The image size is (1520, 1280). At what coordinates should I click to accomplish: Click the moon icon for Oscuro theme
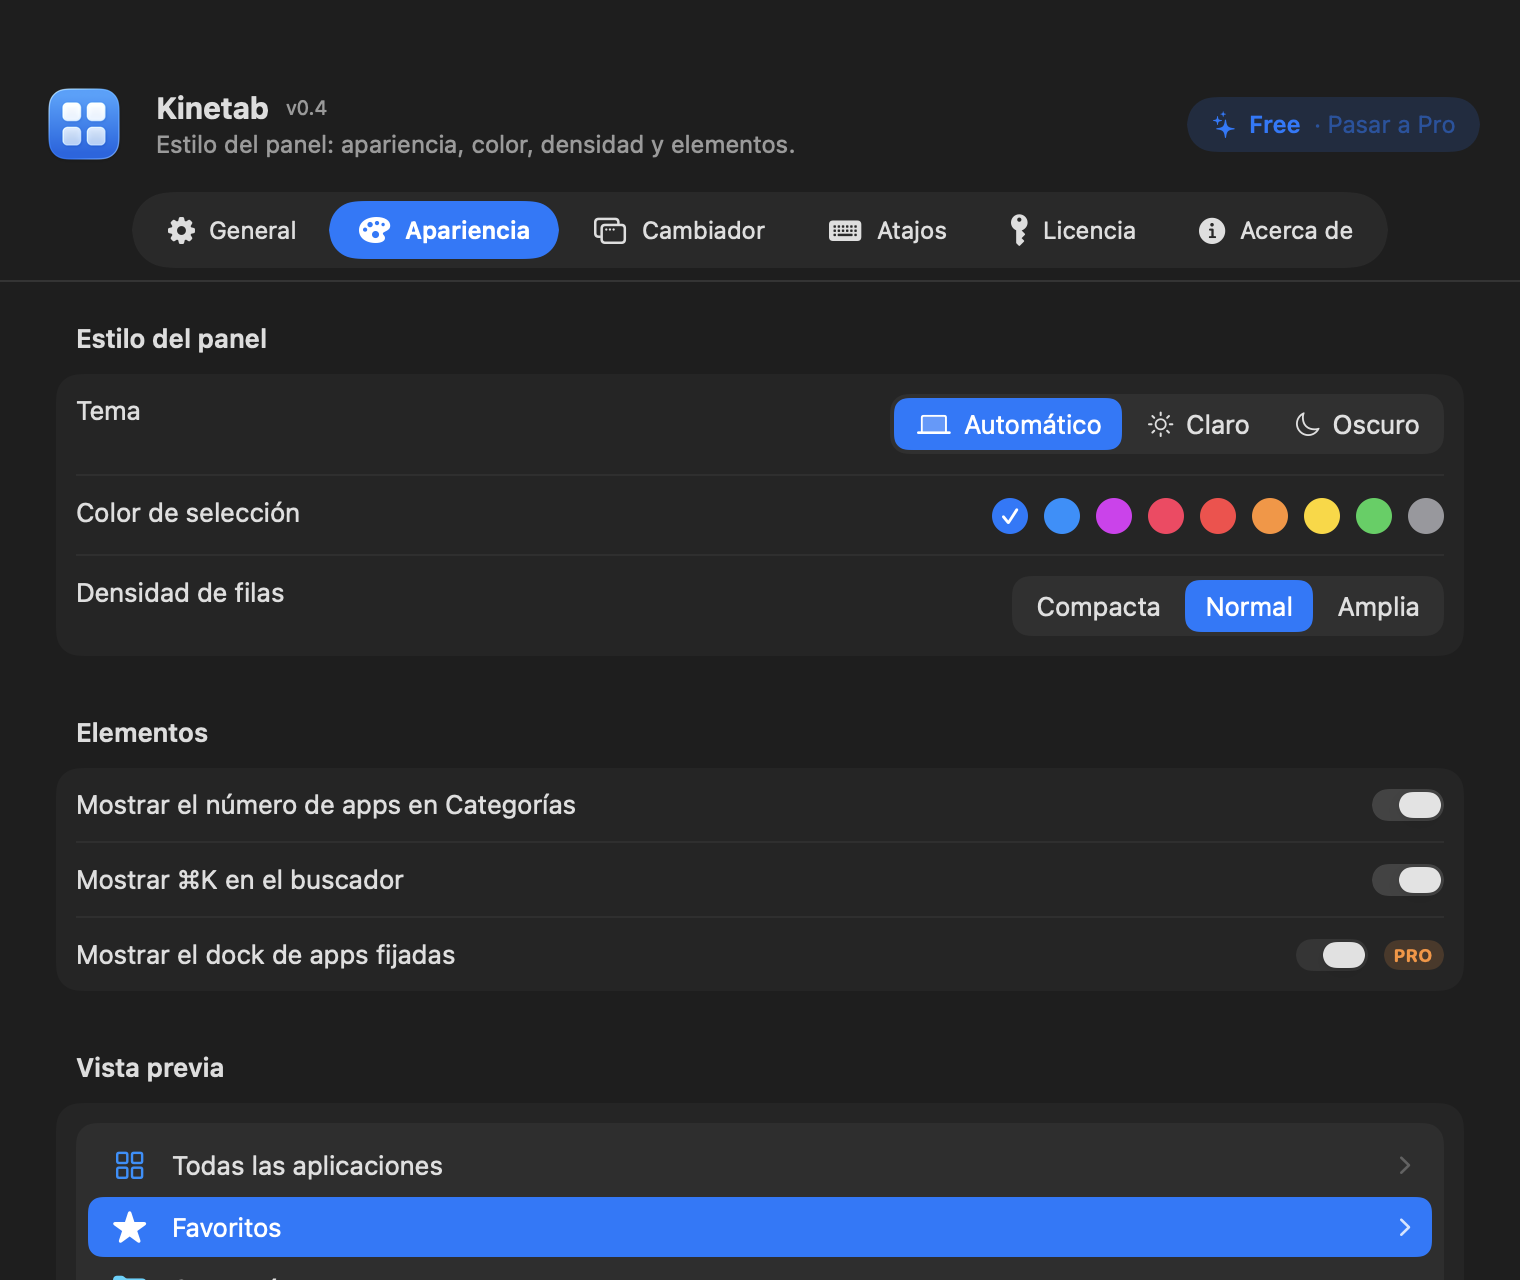tap(1307, 425)
